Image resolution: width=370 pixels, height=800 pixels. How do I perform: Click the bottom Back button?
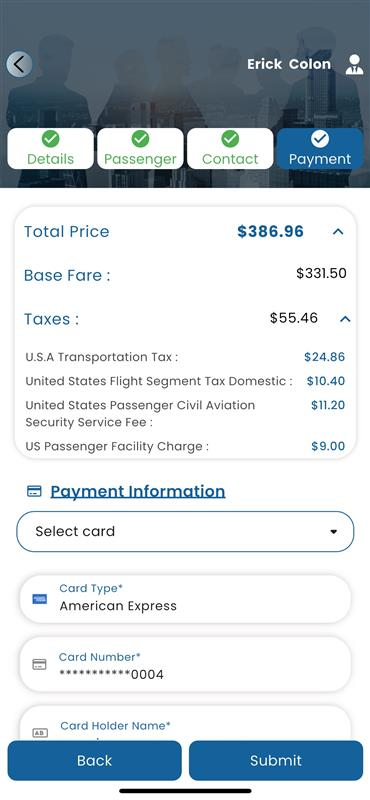pyautogui.click(x=94, y=761)
